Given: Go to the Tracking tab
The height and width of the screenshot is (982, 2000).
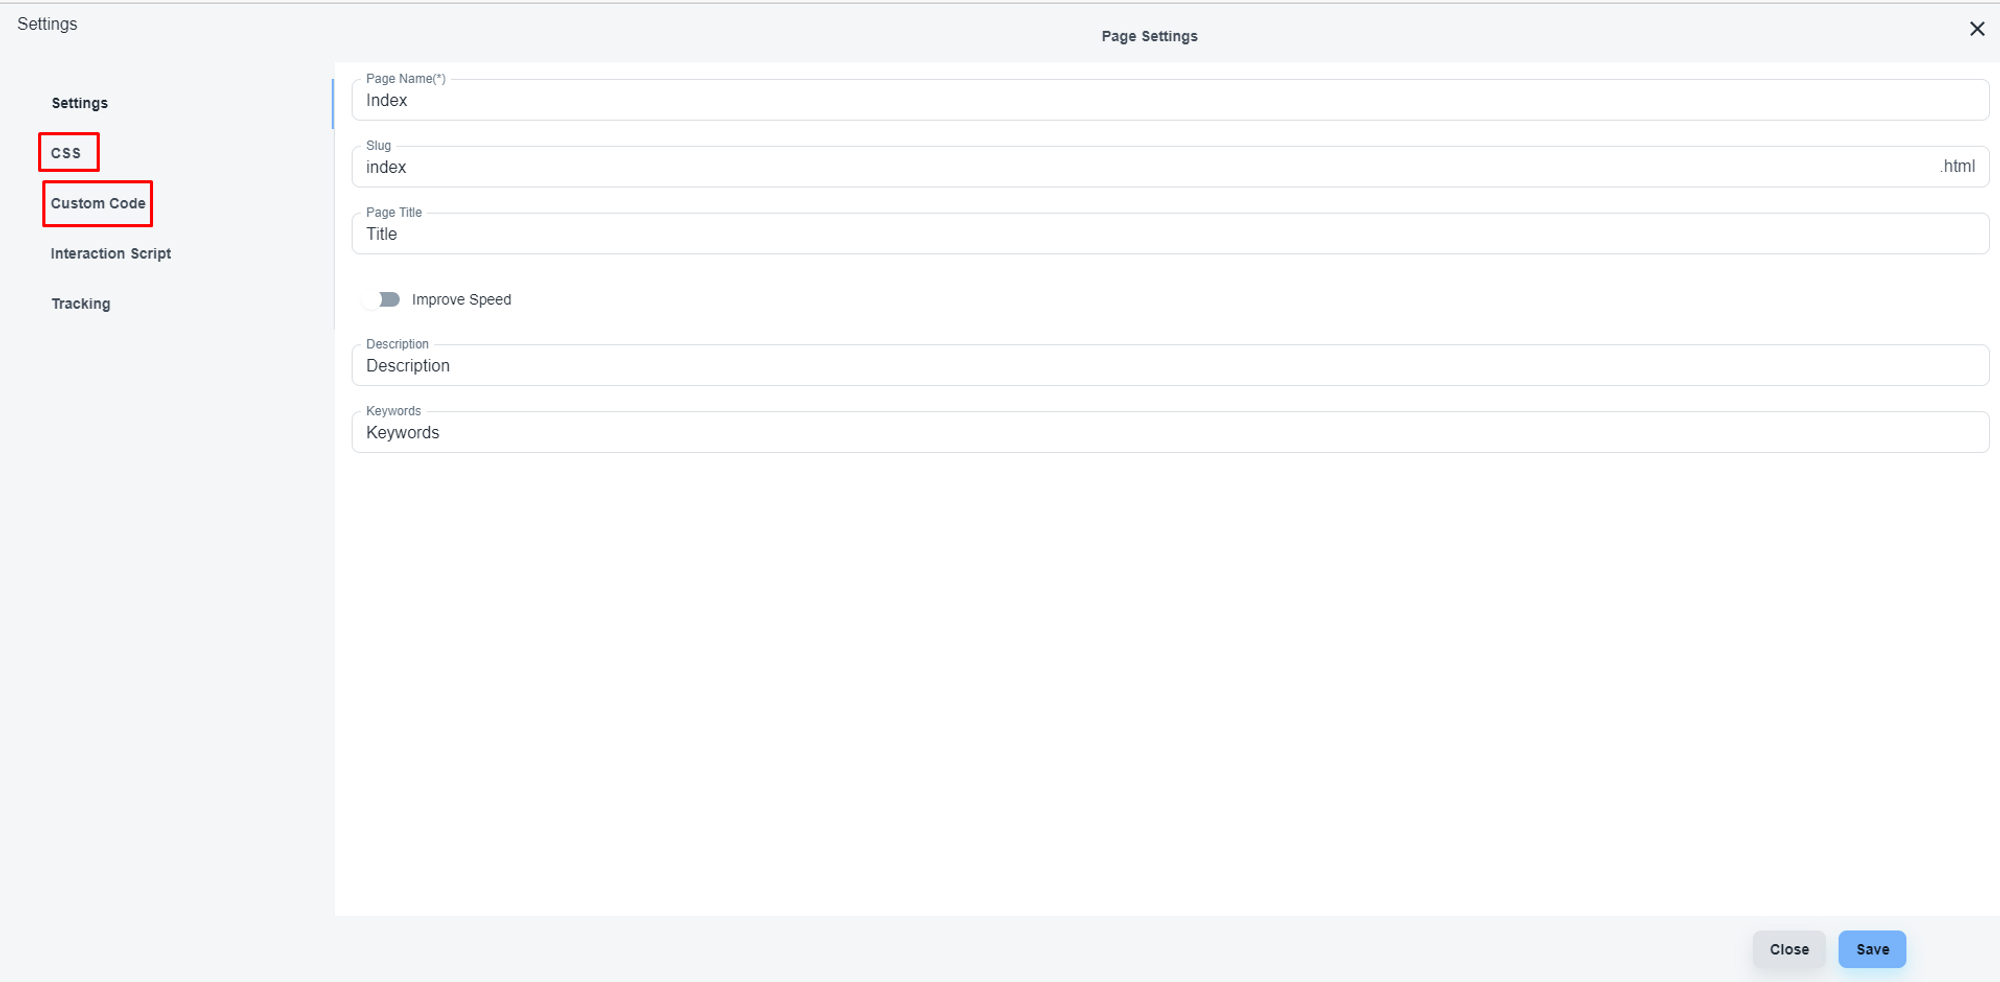Looking at the screenshot, I should [81, 304].
